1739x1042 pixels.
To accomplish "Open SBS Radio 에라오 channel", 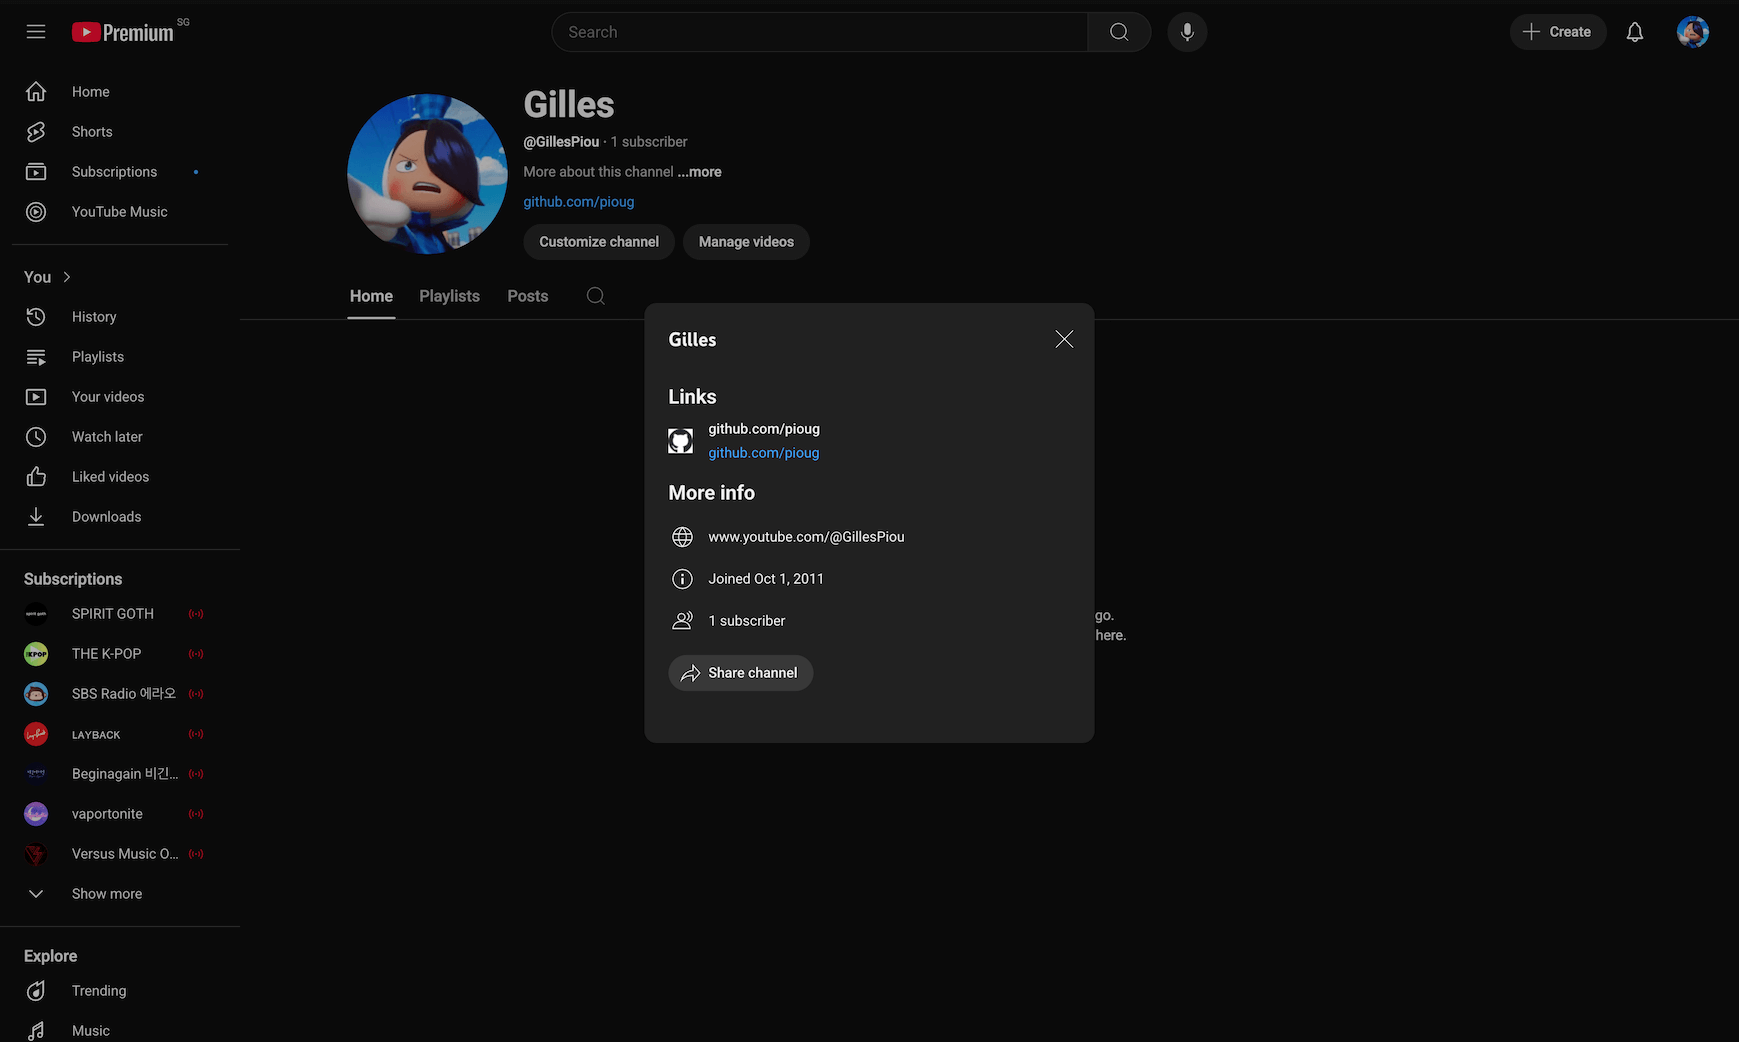I will point(120,694).
